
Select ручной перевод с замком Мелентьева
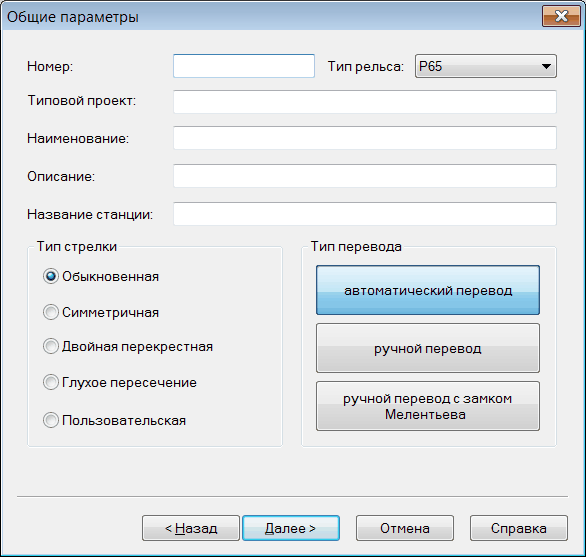click(428, 406)
